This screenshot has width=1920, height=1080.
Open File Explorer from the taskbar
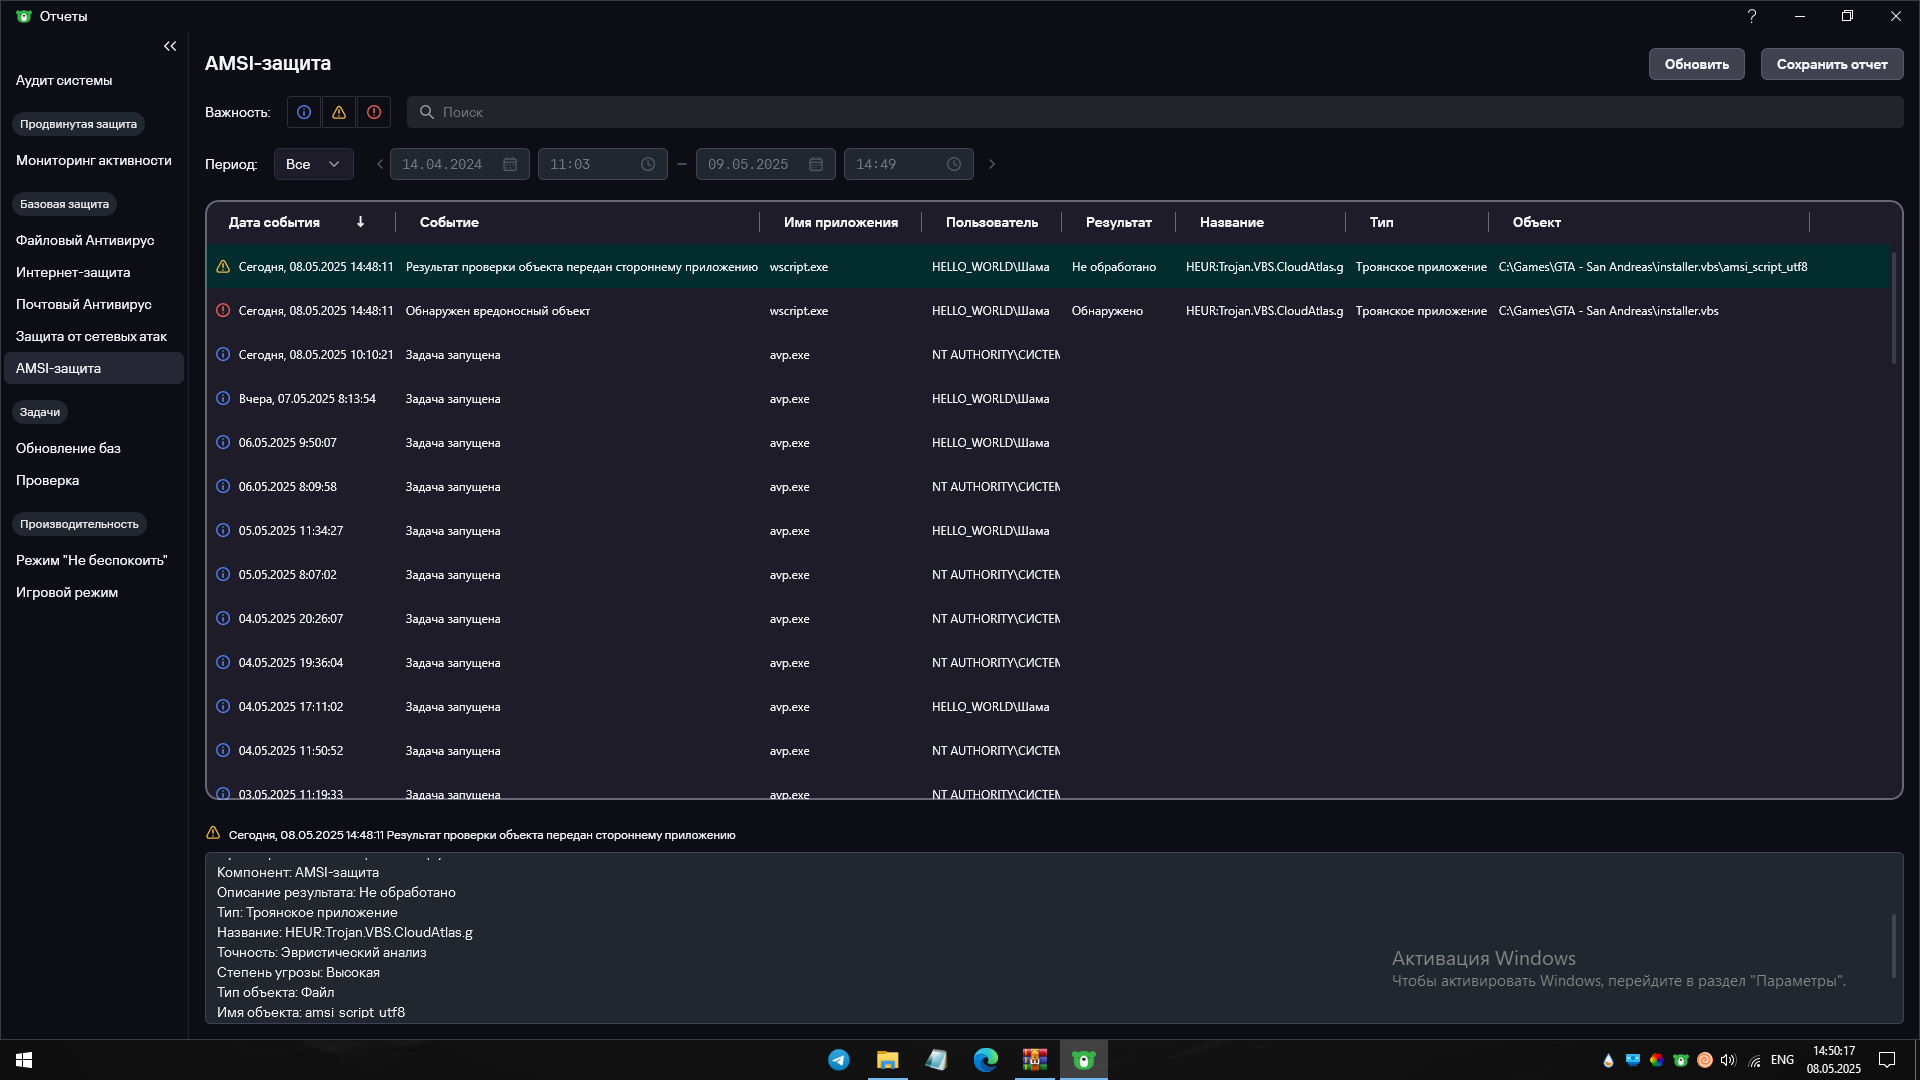(887, 1060)
